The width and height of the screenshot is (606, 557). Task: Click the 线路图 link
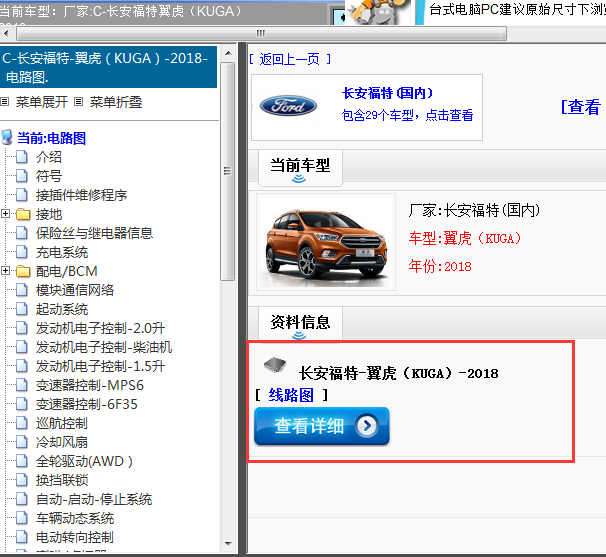coord(291,395)
